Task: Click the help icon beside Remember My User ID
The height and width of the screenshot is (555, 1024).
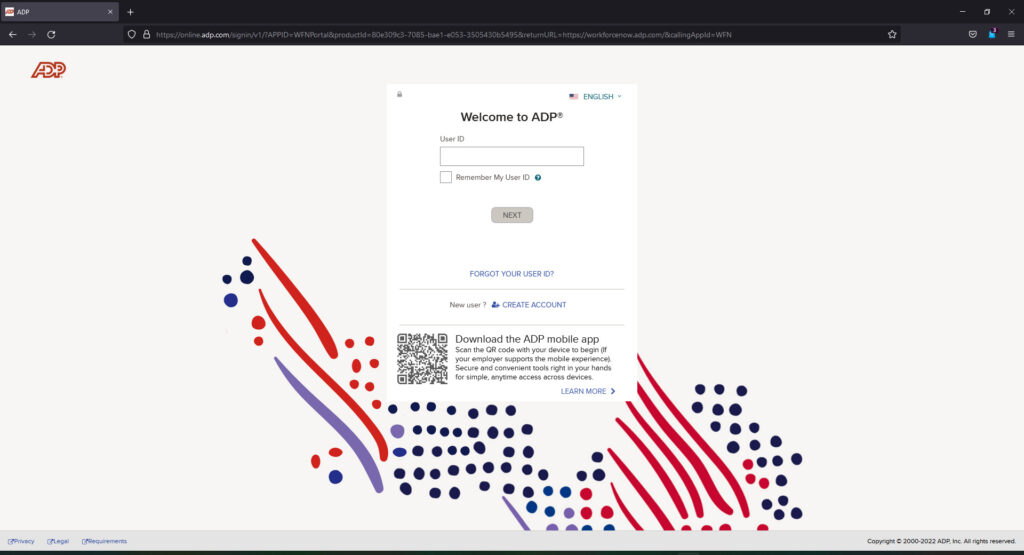Action: [538, 178]
